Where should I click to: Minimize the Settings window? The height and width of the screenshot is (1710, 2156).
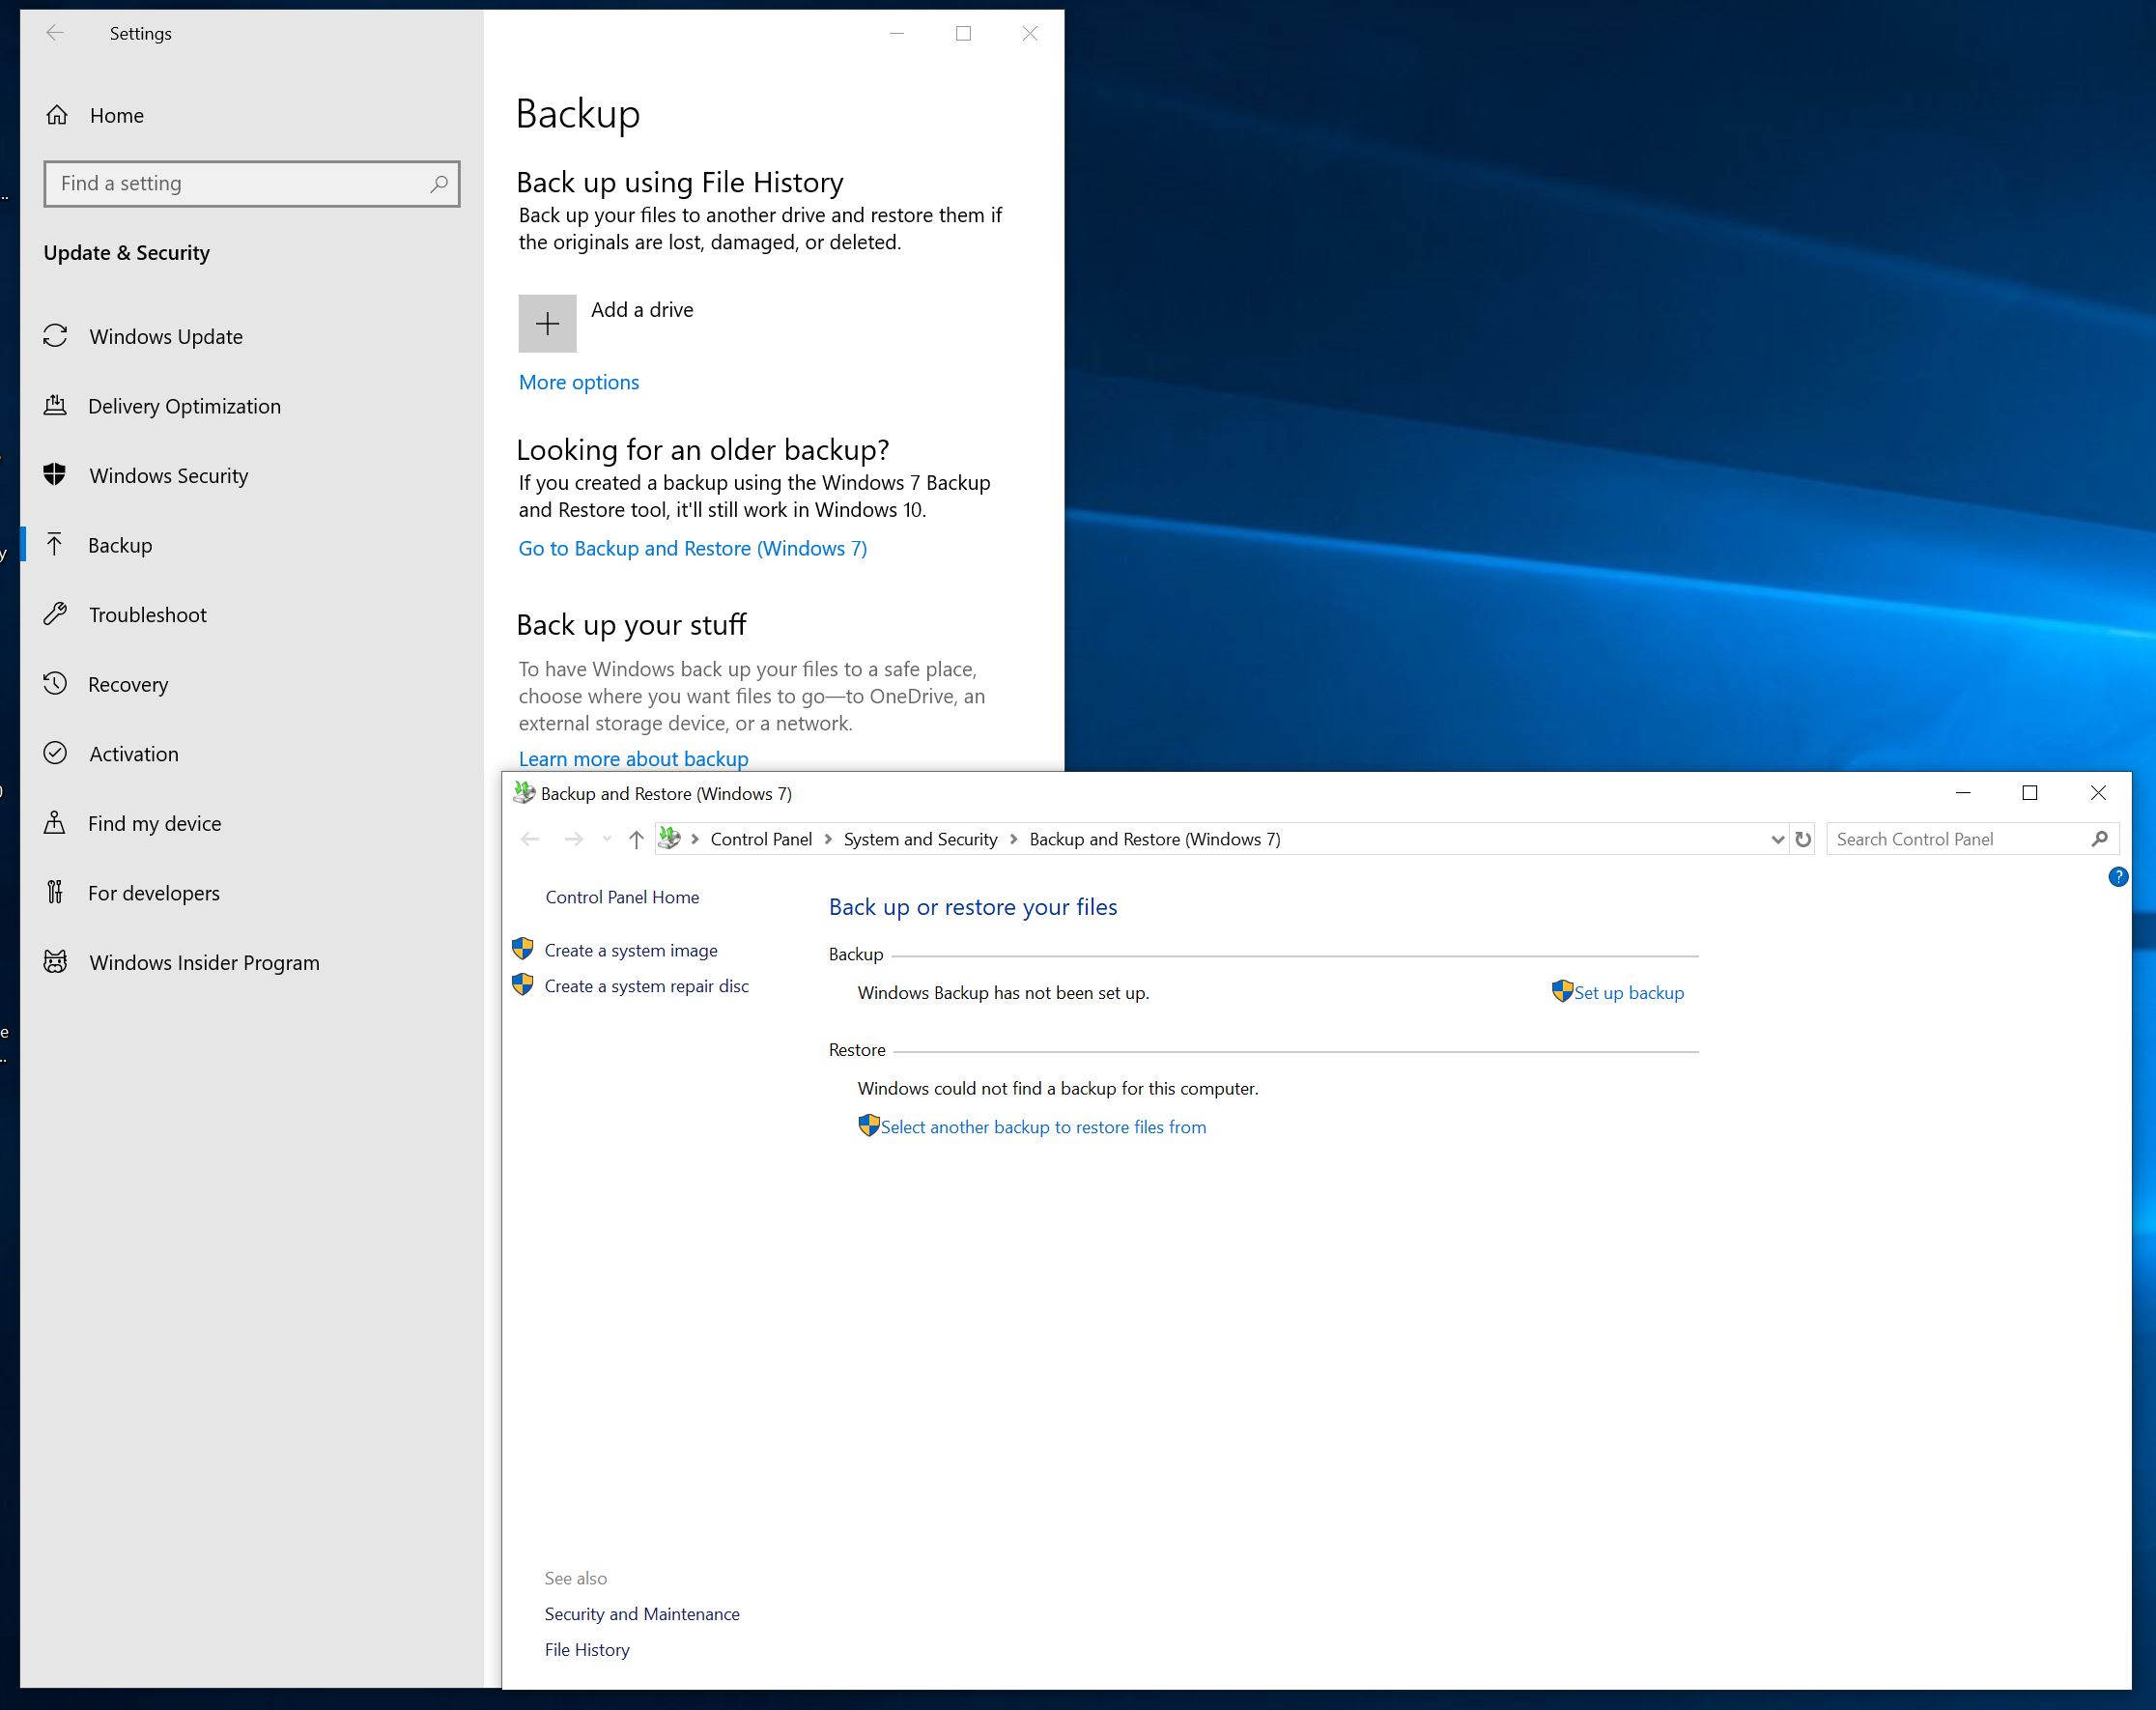coord(897,33)
